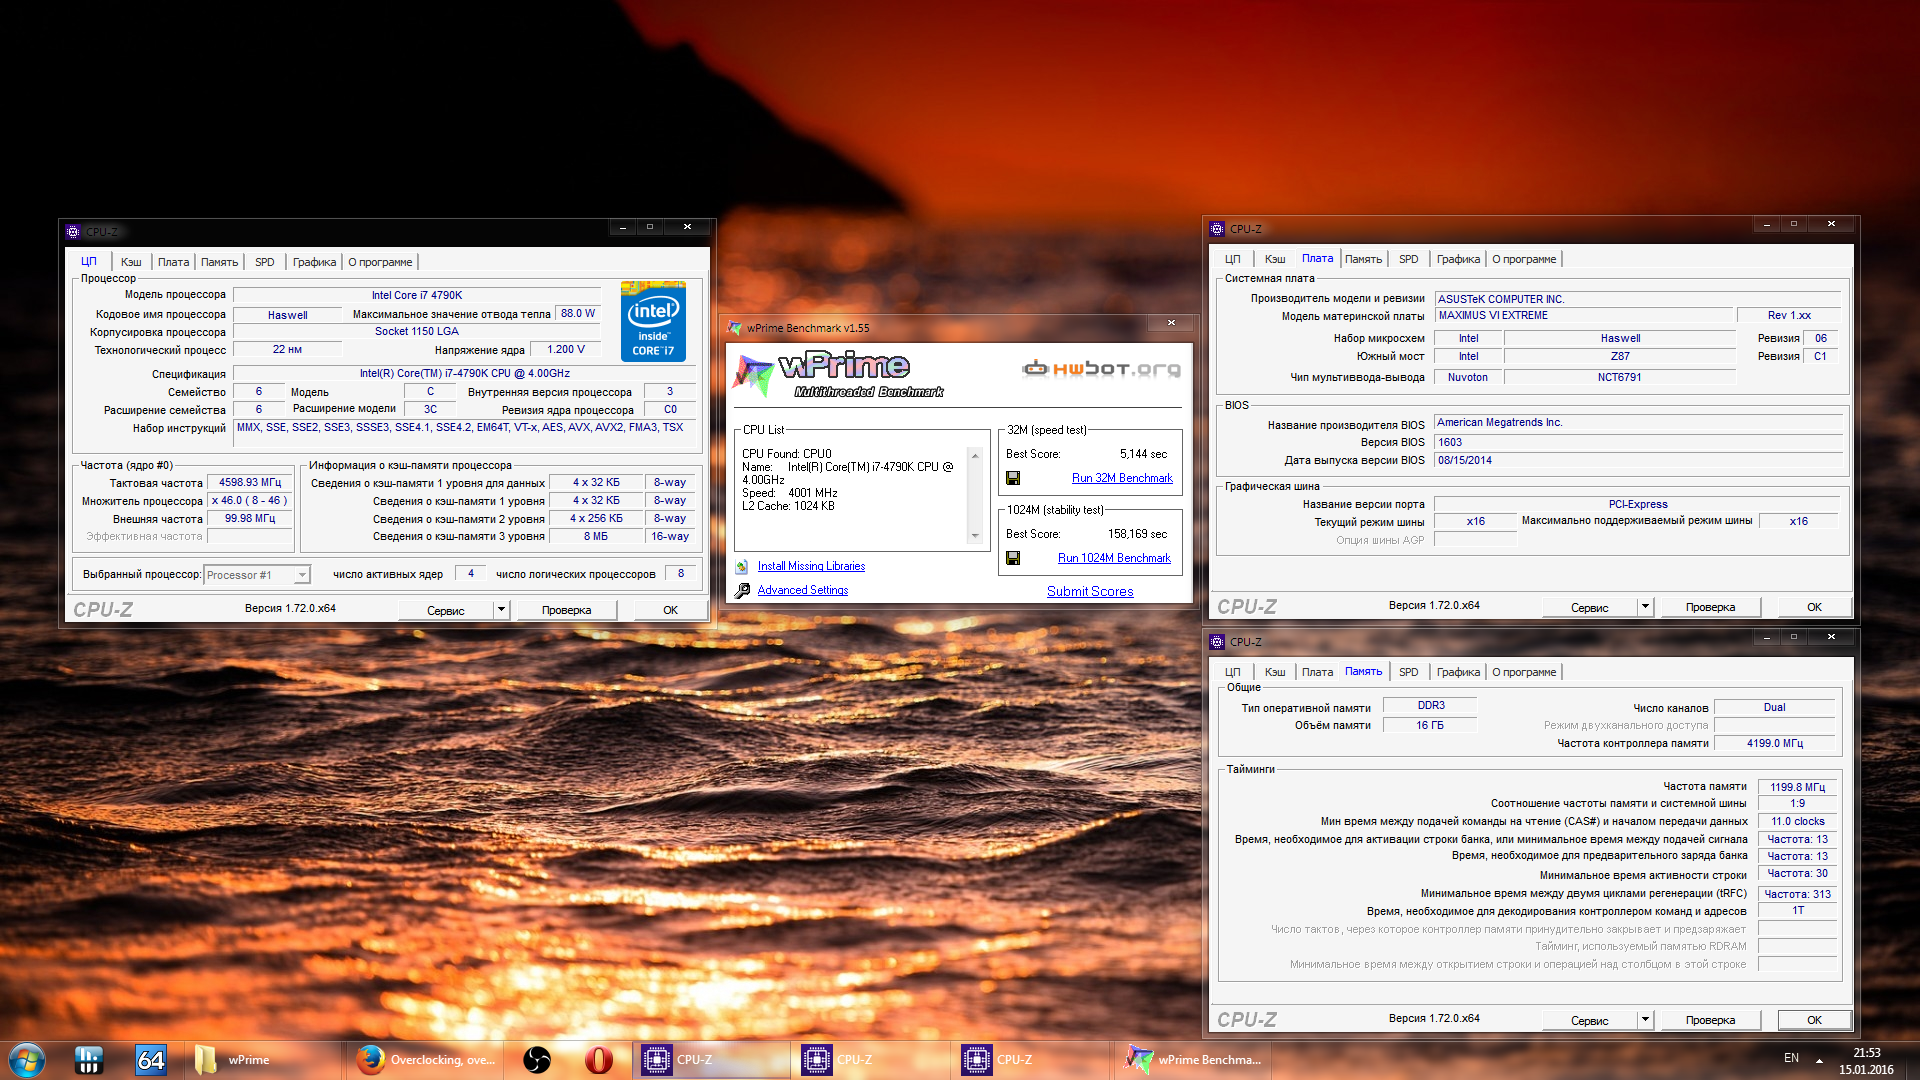
Task: Open the Processor #1 selection dropdown
Action: 257,575
